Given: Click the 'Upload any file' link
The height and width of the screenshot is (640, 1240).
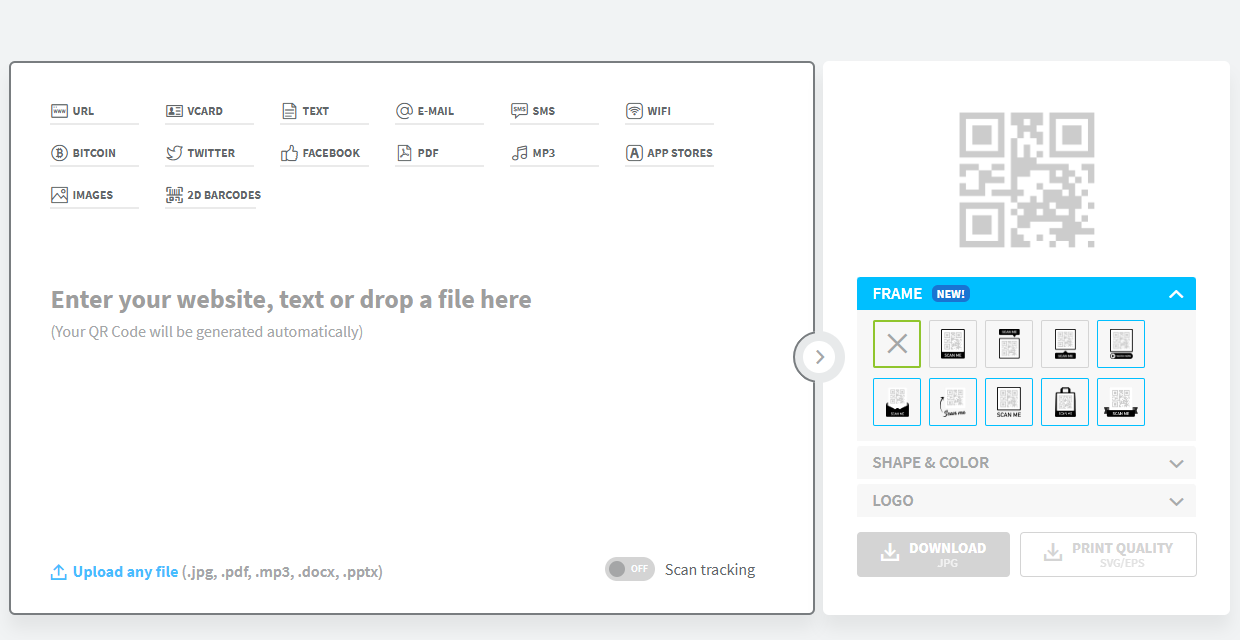Looking at the screenshot, I should pos(114,572).
